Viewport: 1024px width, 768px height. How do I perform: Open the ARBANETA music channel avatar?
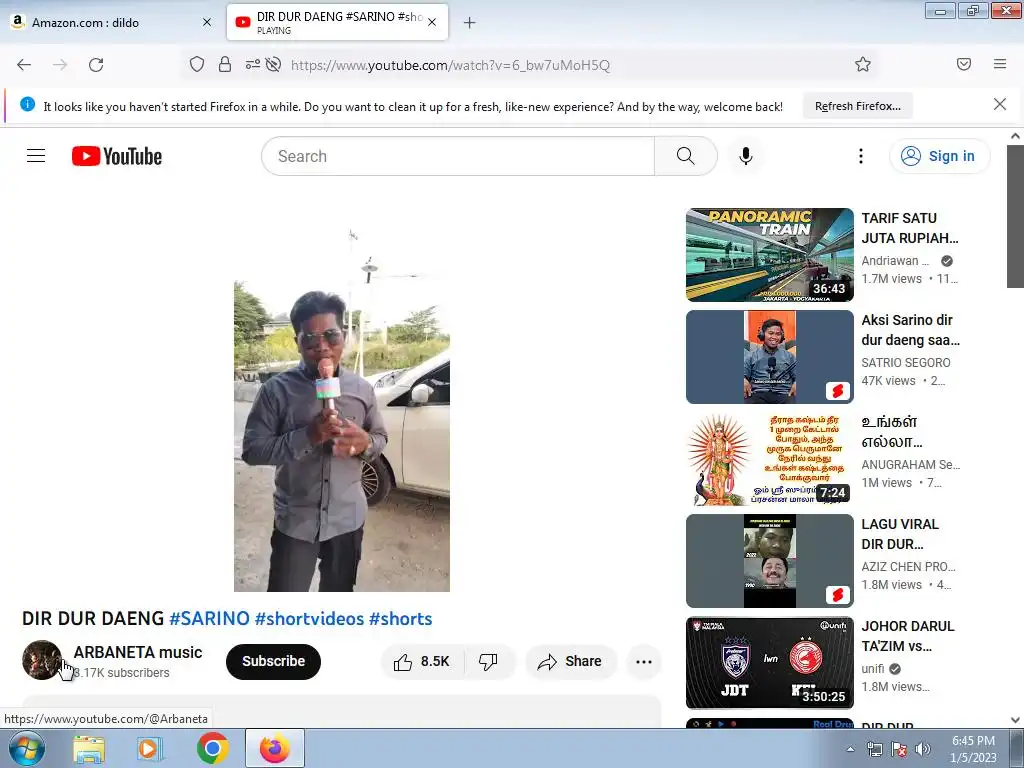42,660
